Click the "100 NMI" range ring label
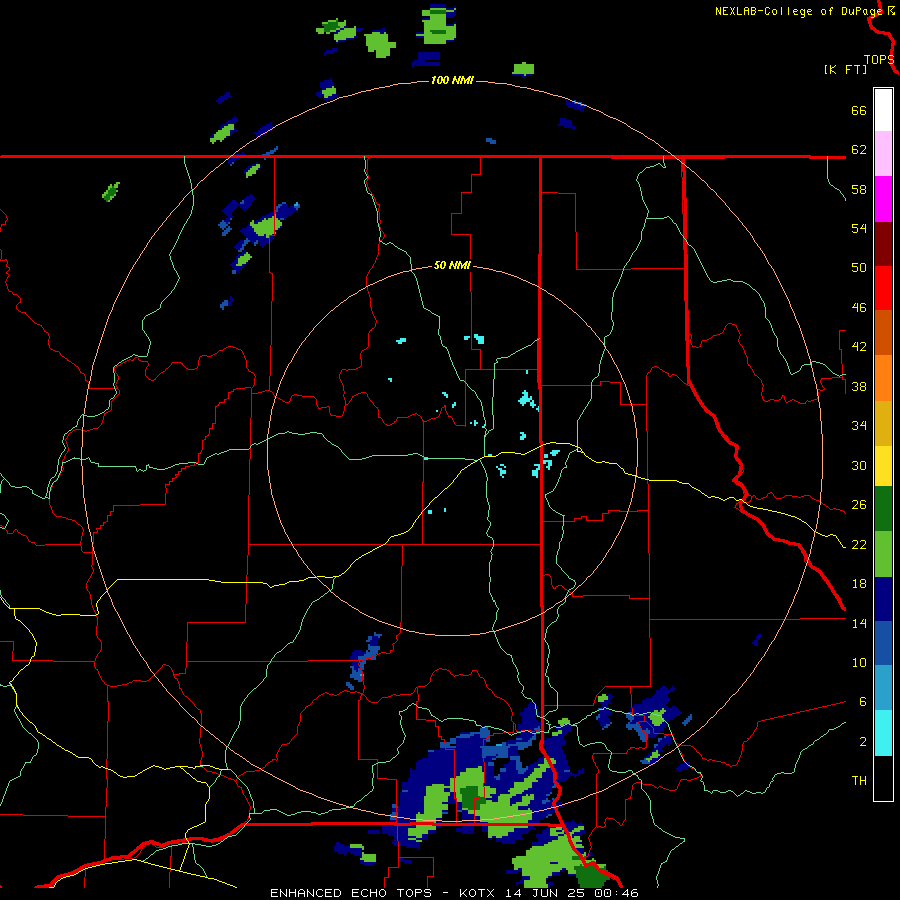The image size is (900, 900). coord(452,80)
